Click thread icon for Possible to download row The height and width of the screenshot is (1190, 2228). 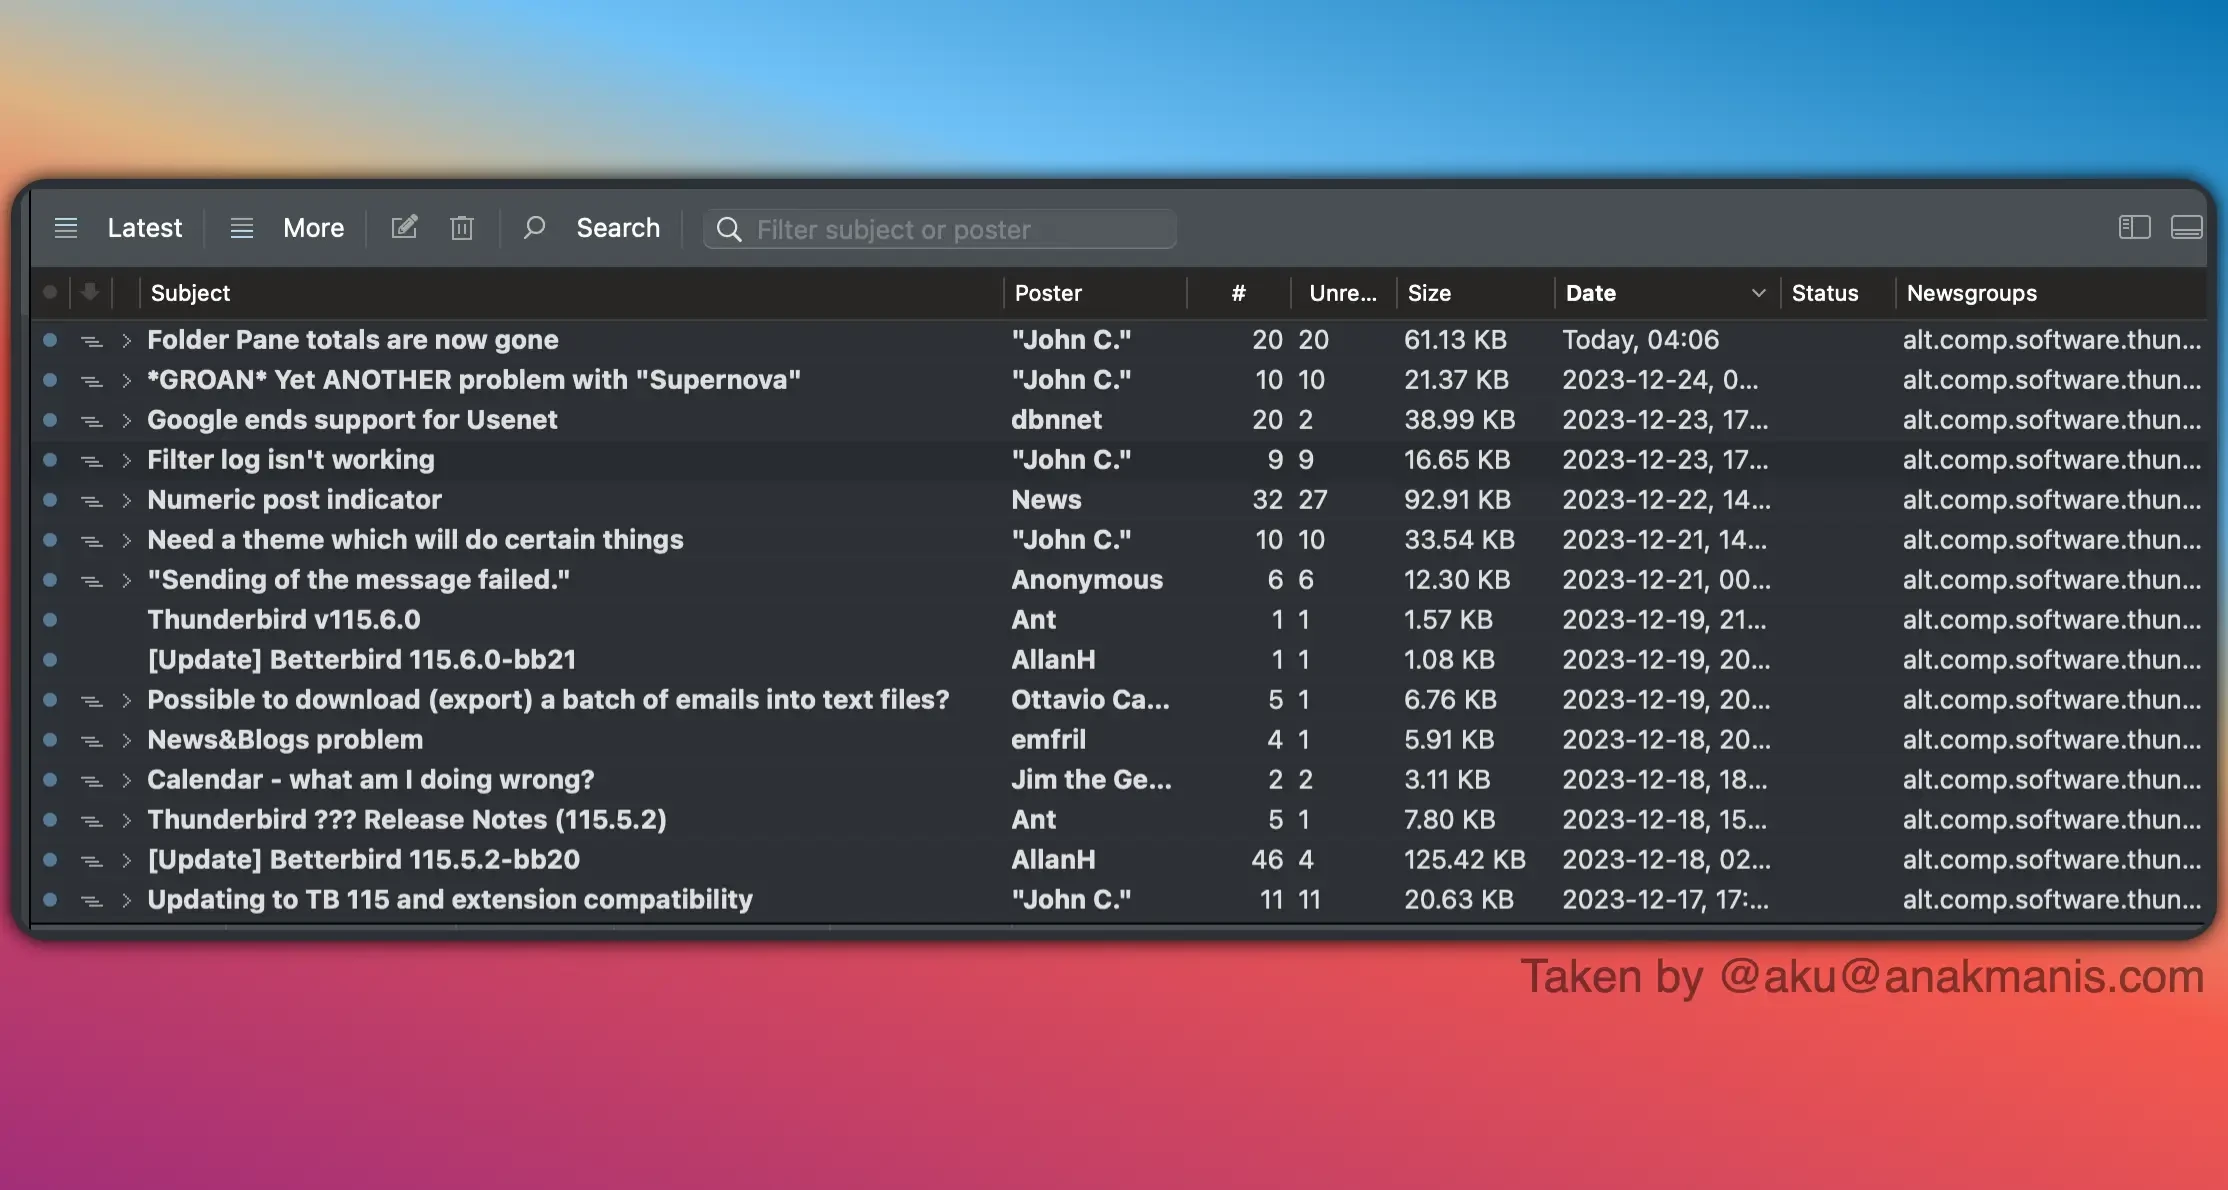point(91,701)
